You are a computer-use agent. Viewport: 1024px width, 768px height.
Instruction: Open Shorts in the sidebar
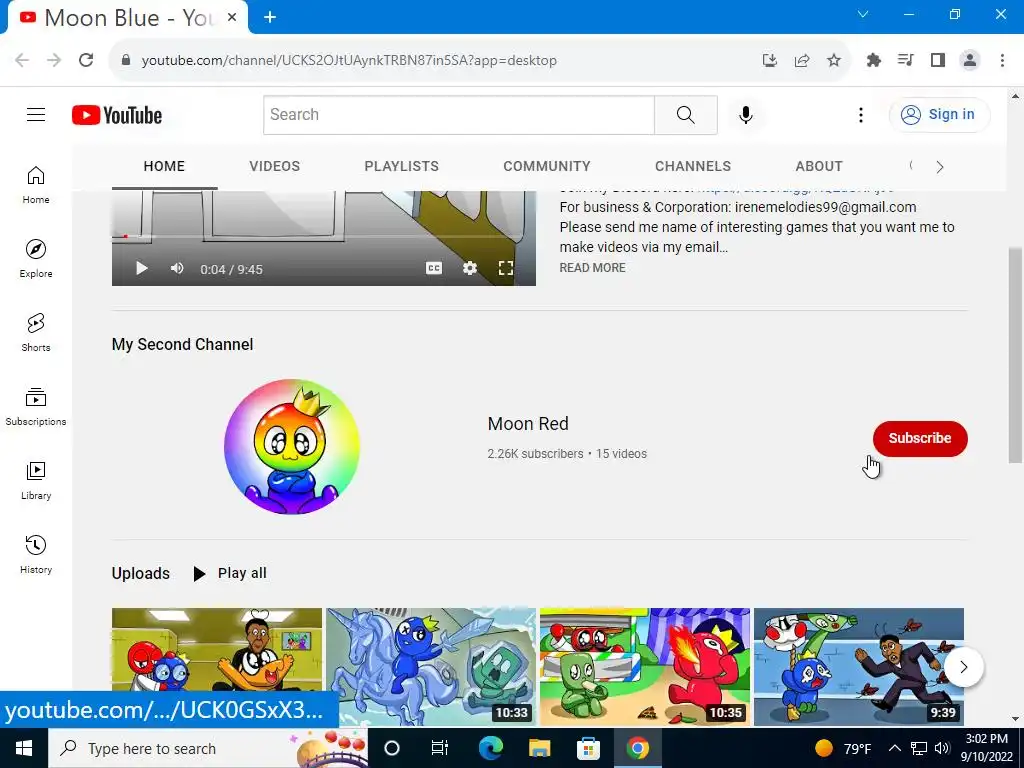(36, 332)
